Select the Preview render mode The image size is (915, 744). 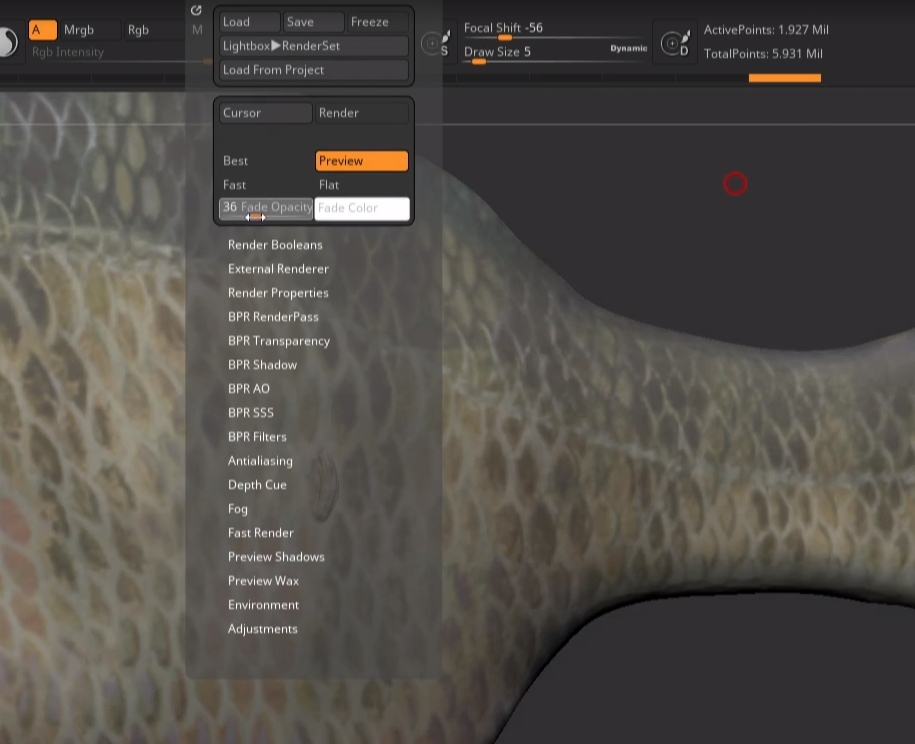point(361,161)
